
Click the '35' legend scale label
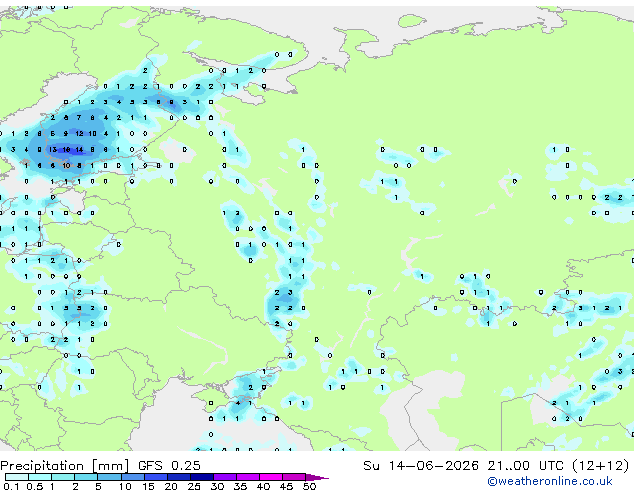241,486
